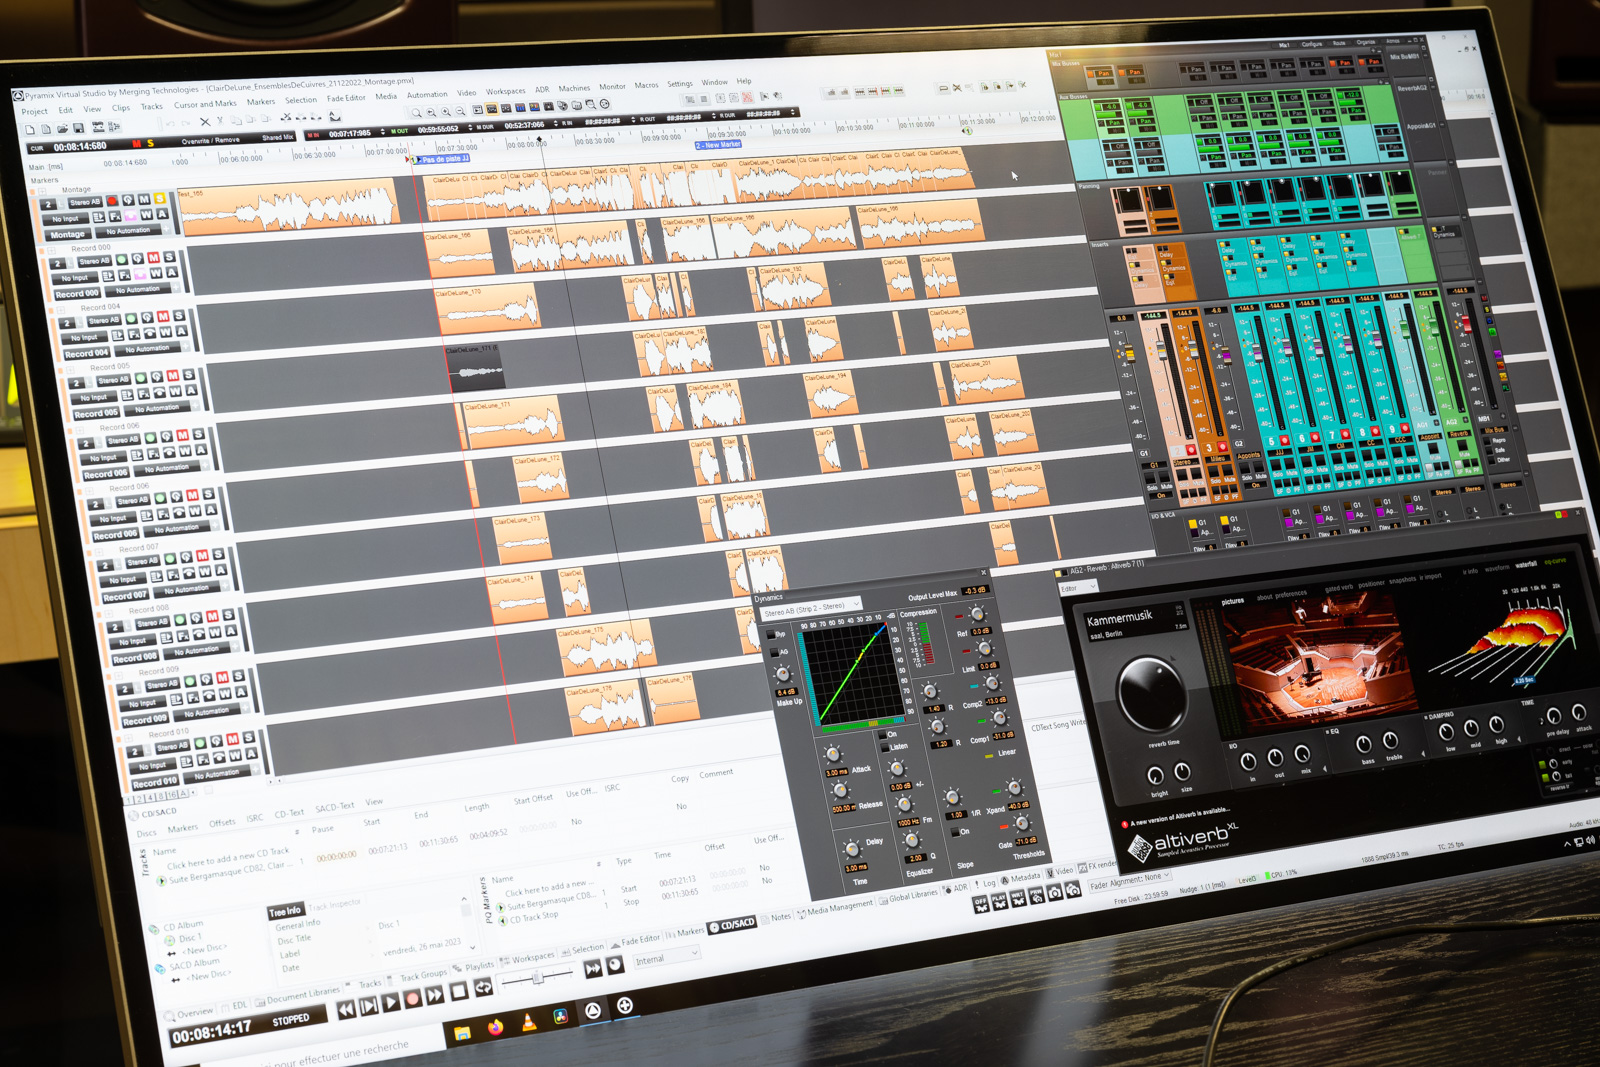1600x1067 pixels.
Task: Open the Clips menu
Action: click(121, 108)
